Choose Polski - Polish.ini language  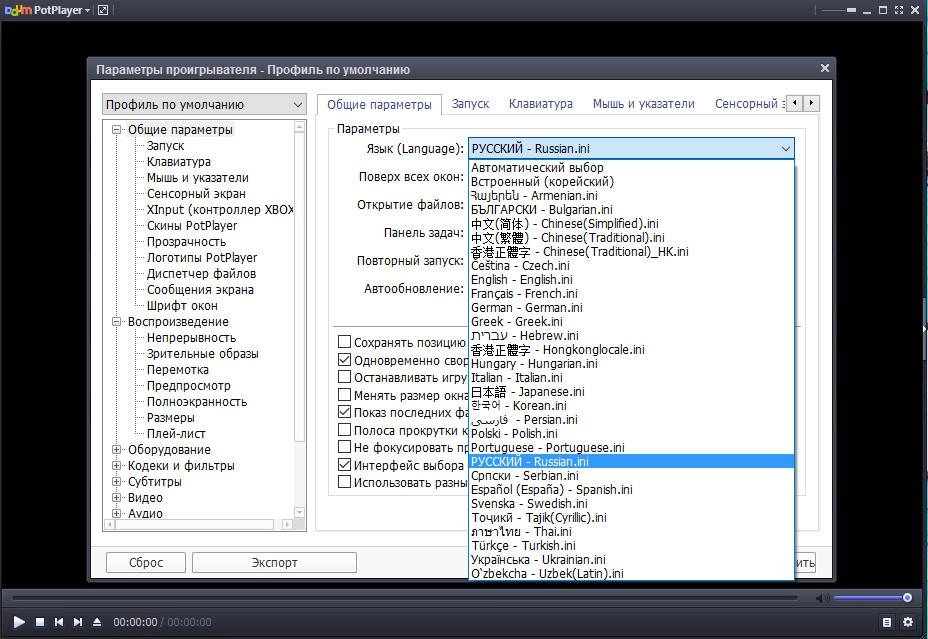coord(631,434)
